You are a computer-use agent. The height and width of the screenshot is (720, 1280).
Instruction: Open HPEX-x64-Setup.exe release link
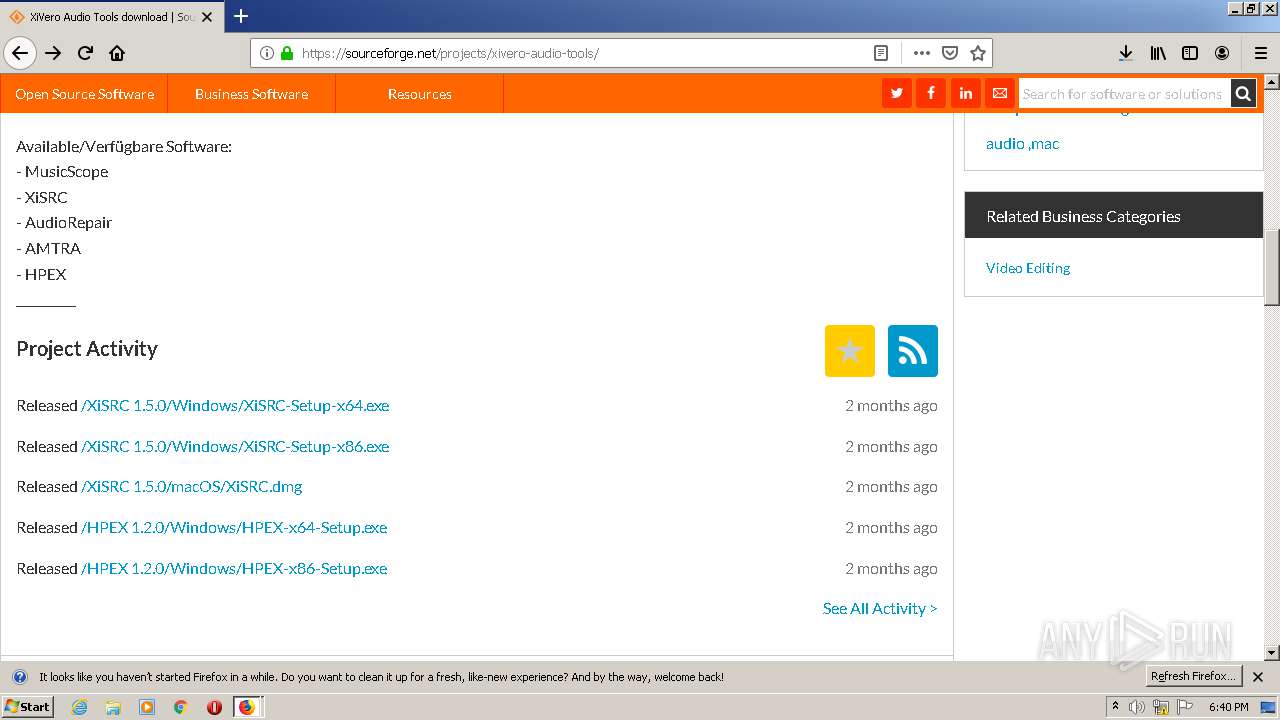234,527
